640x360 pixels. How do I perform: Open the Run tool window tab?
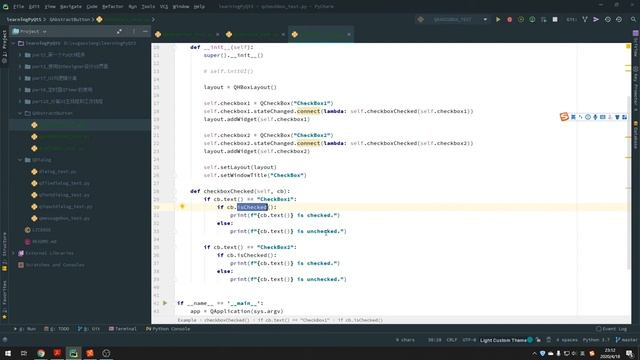[x=25, y=329]
